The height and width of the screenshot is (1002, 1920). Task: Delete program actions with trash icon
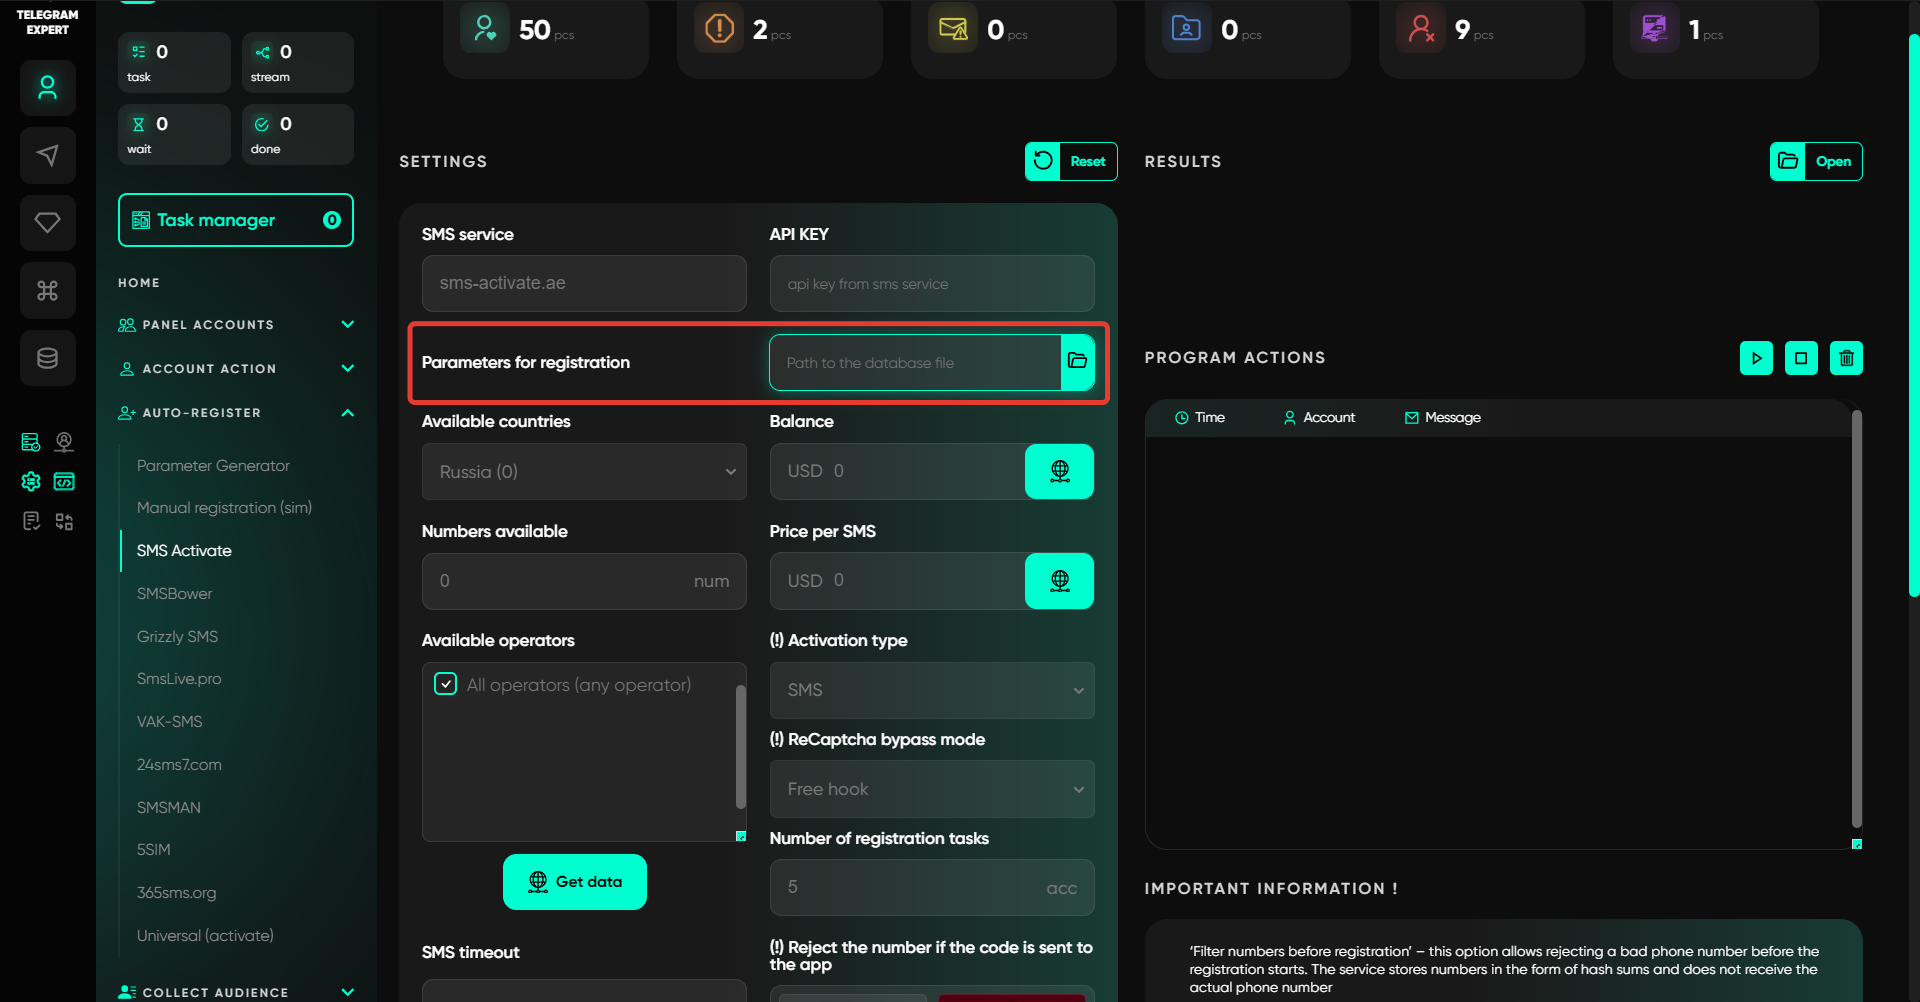1846,358
